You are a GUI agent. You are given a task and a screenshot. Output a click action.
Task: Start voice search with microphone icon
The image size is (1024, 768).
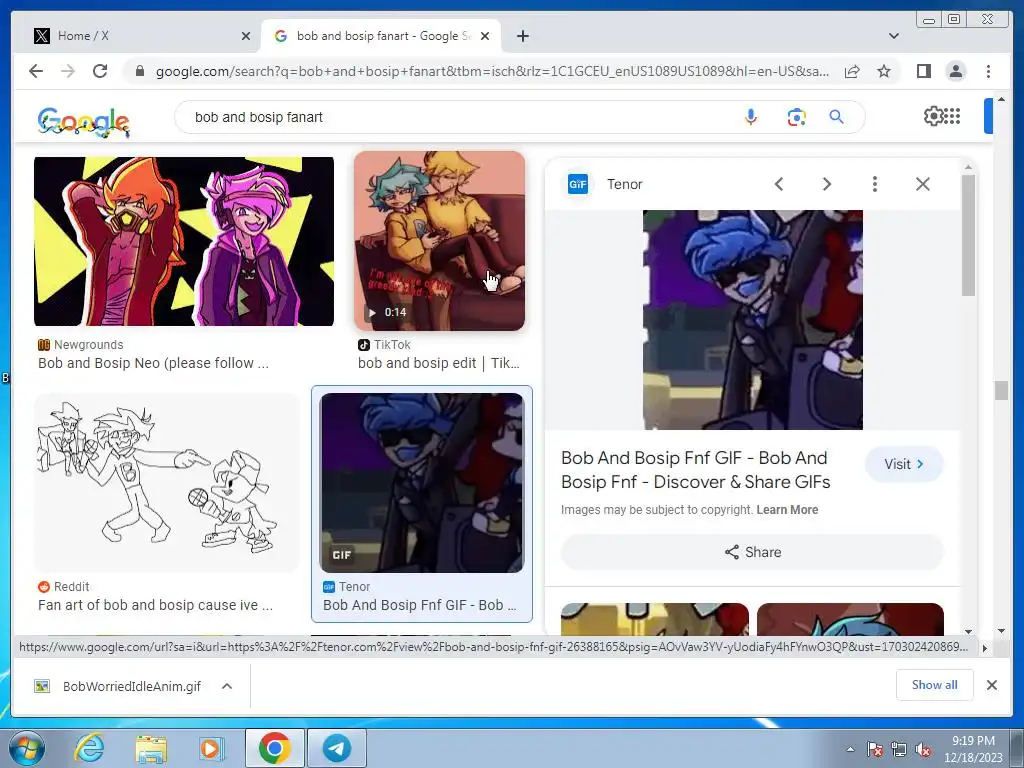point(751,117)
